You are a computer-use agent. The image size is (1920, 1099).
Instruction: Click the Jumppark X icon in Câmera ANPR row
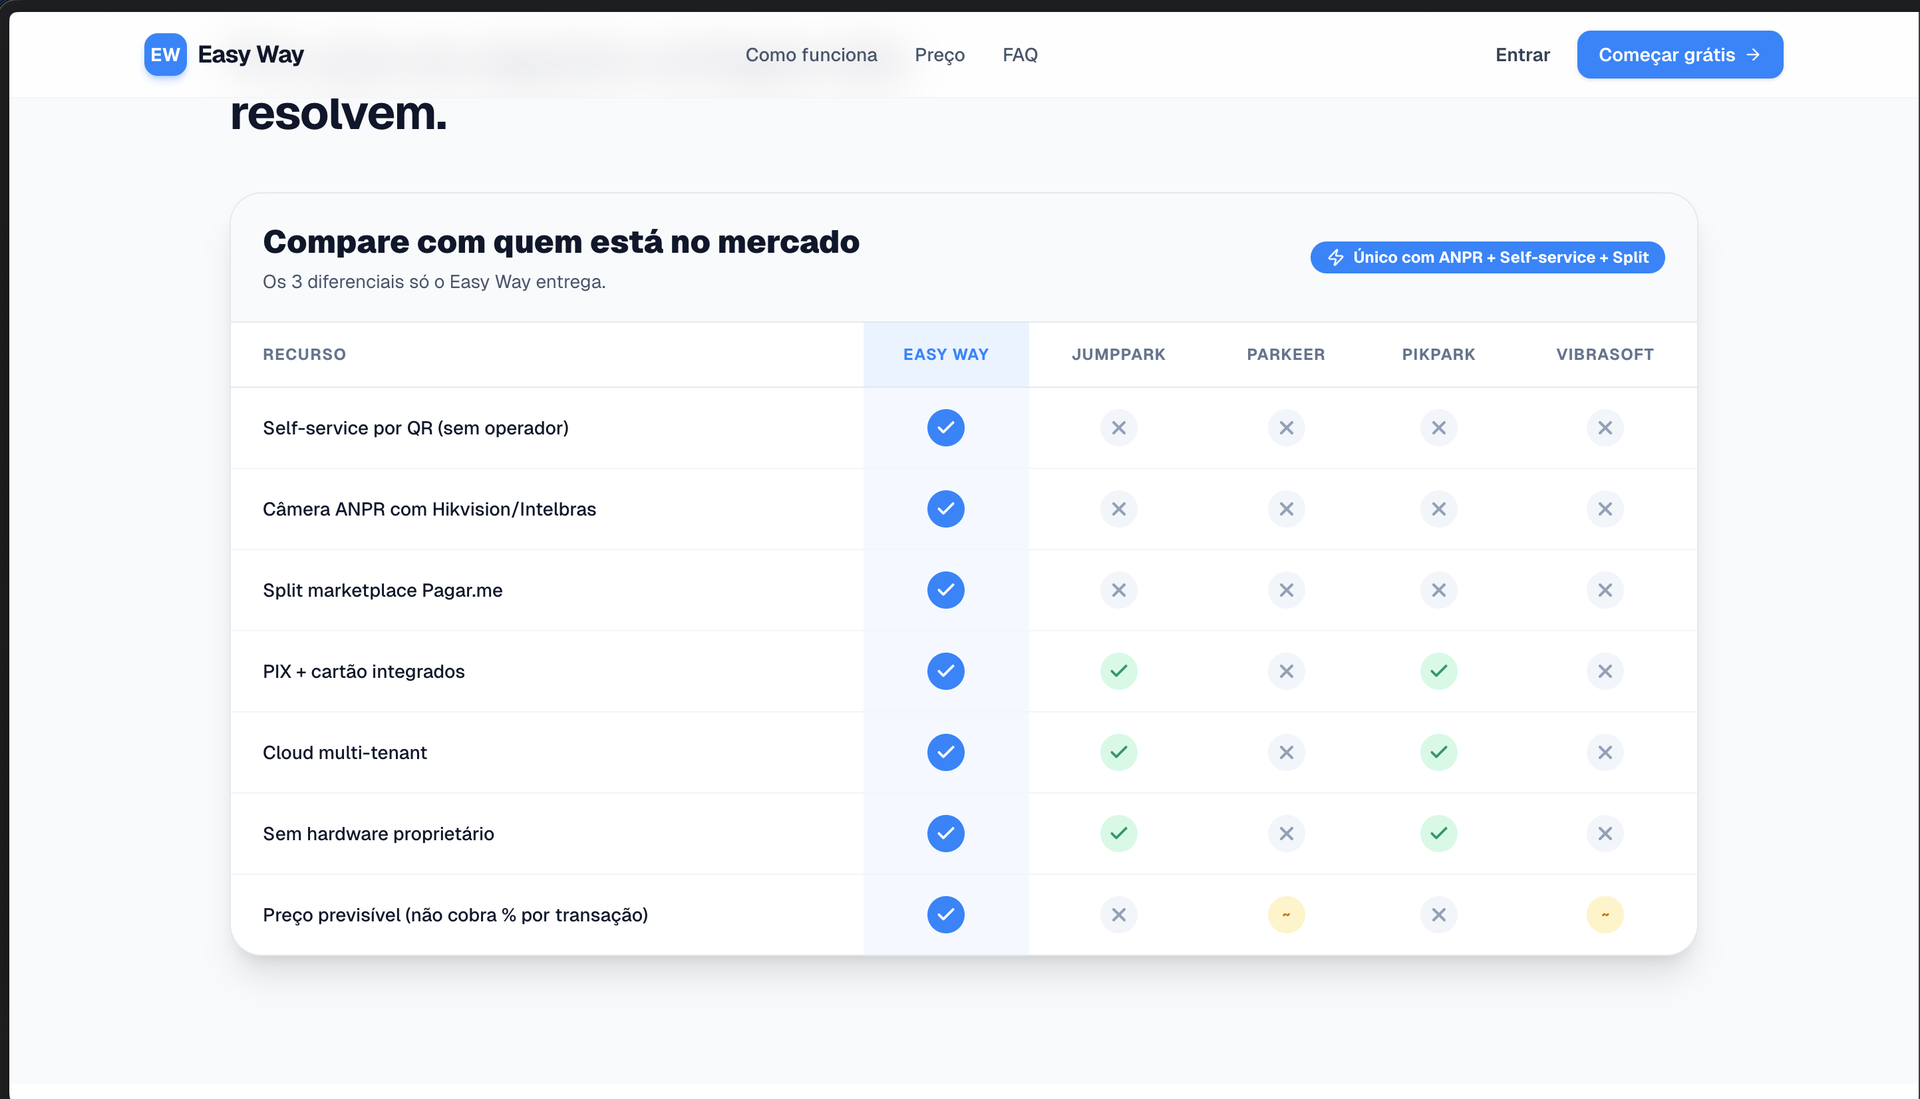coord(1118,509)
